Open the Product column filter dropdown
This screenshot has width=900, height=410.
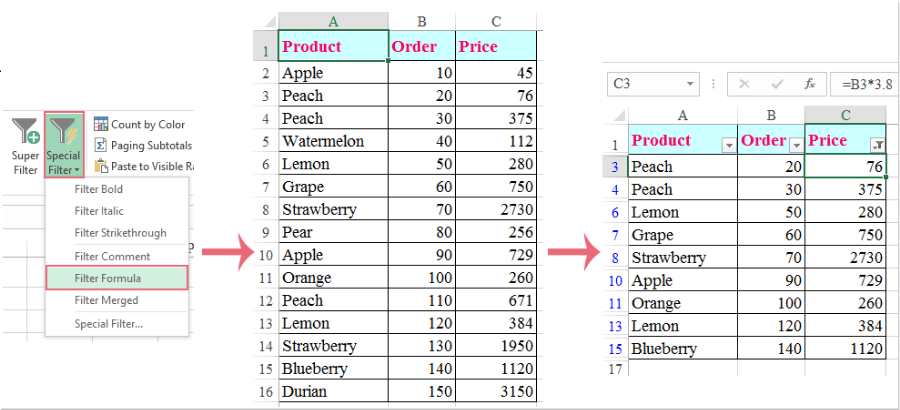click(x=729, y=146)
